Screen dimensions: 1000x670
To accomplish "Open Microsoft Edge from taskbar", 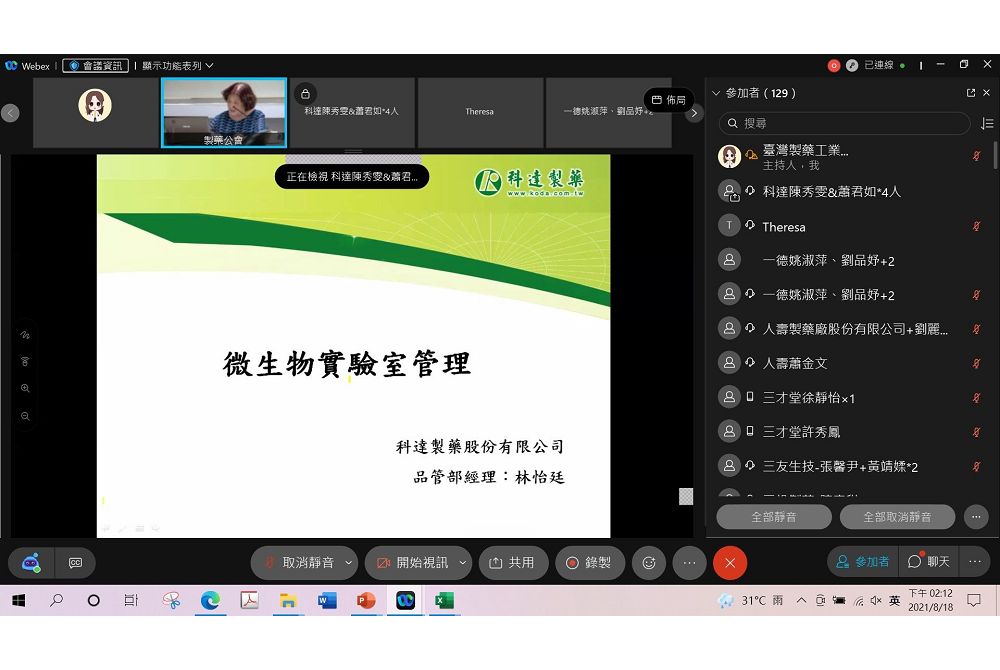I will tap(210, 601).
